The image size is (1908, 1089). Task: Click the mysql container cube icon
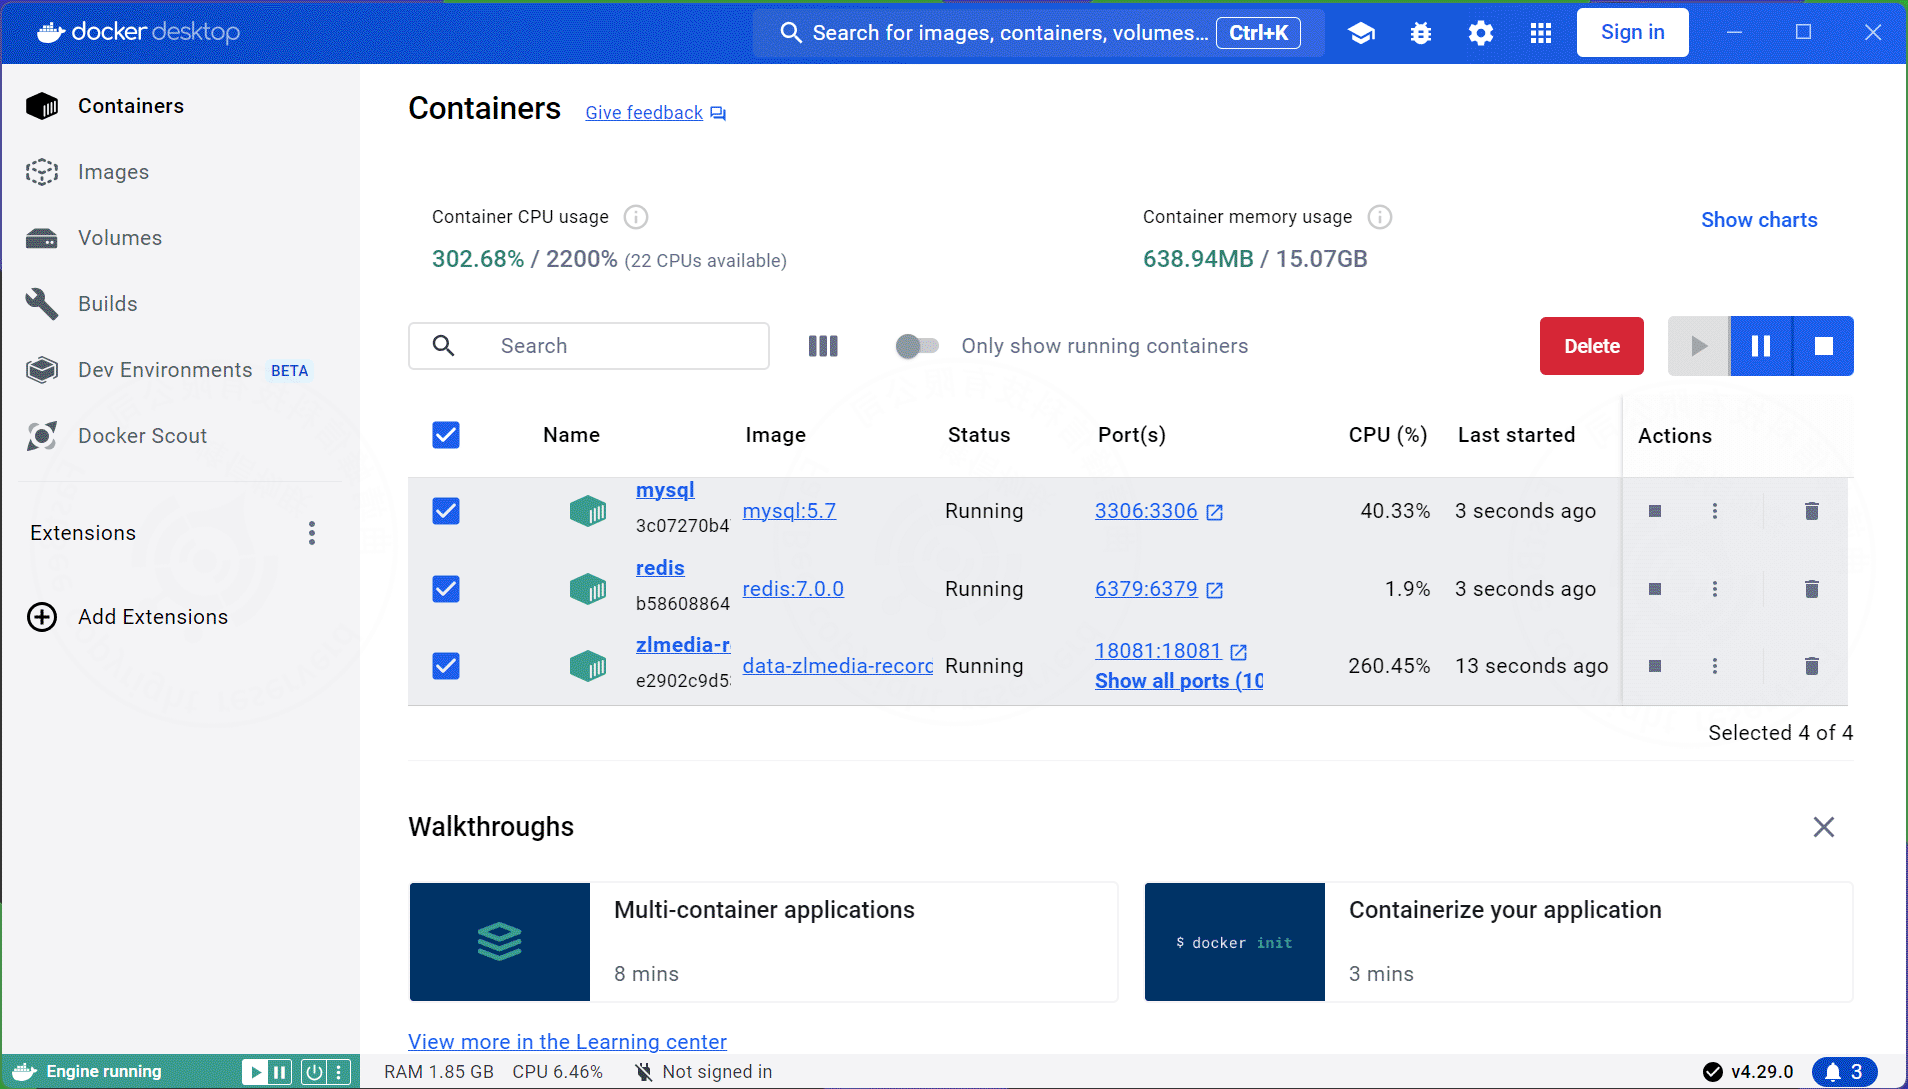[x=588, y=511]
